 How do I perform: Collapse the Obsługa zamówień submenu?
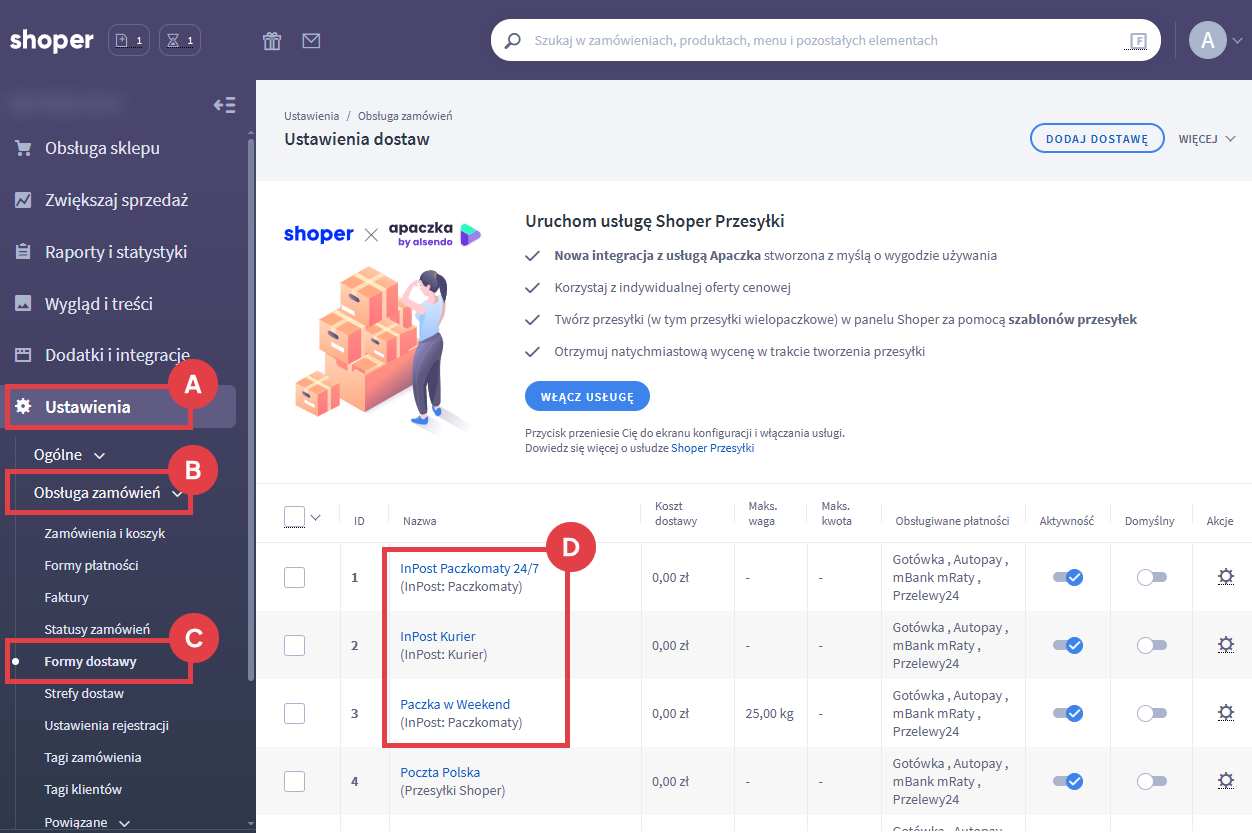click(177, 493)
